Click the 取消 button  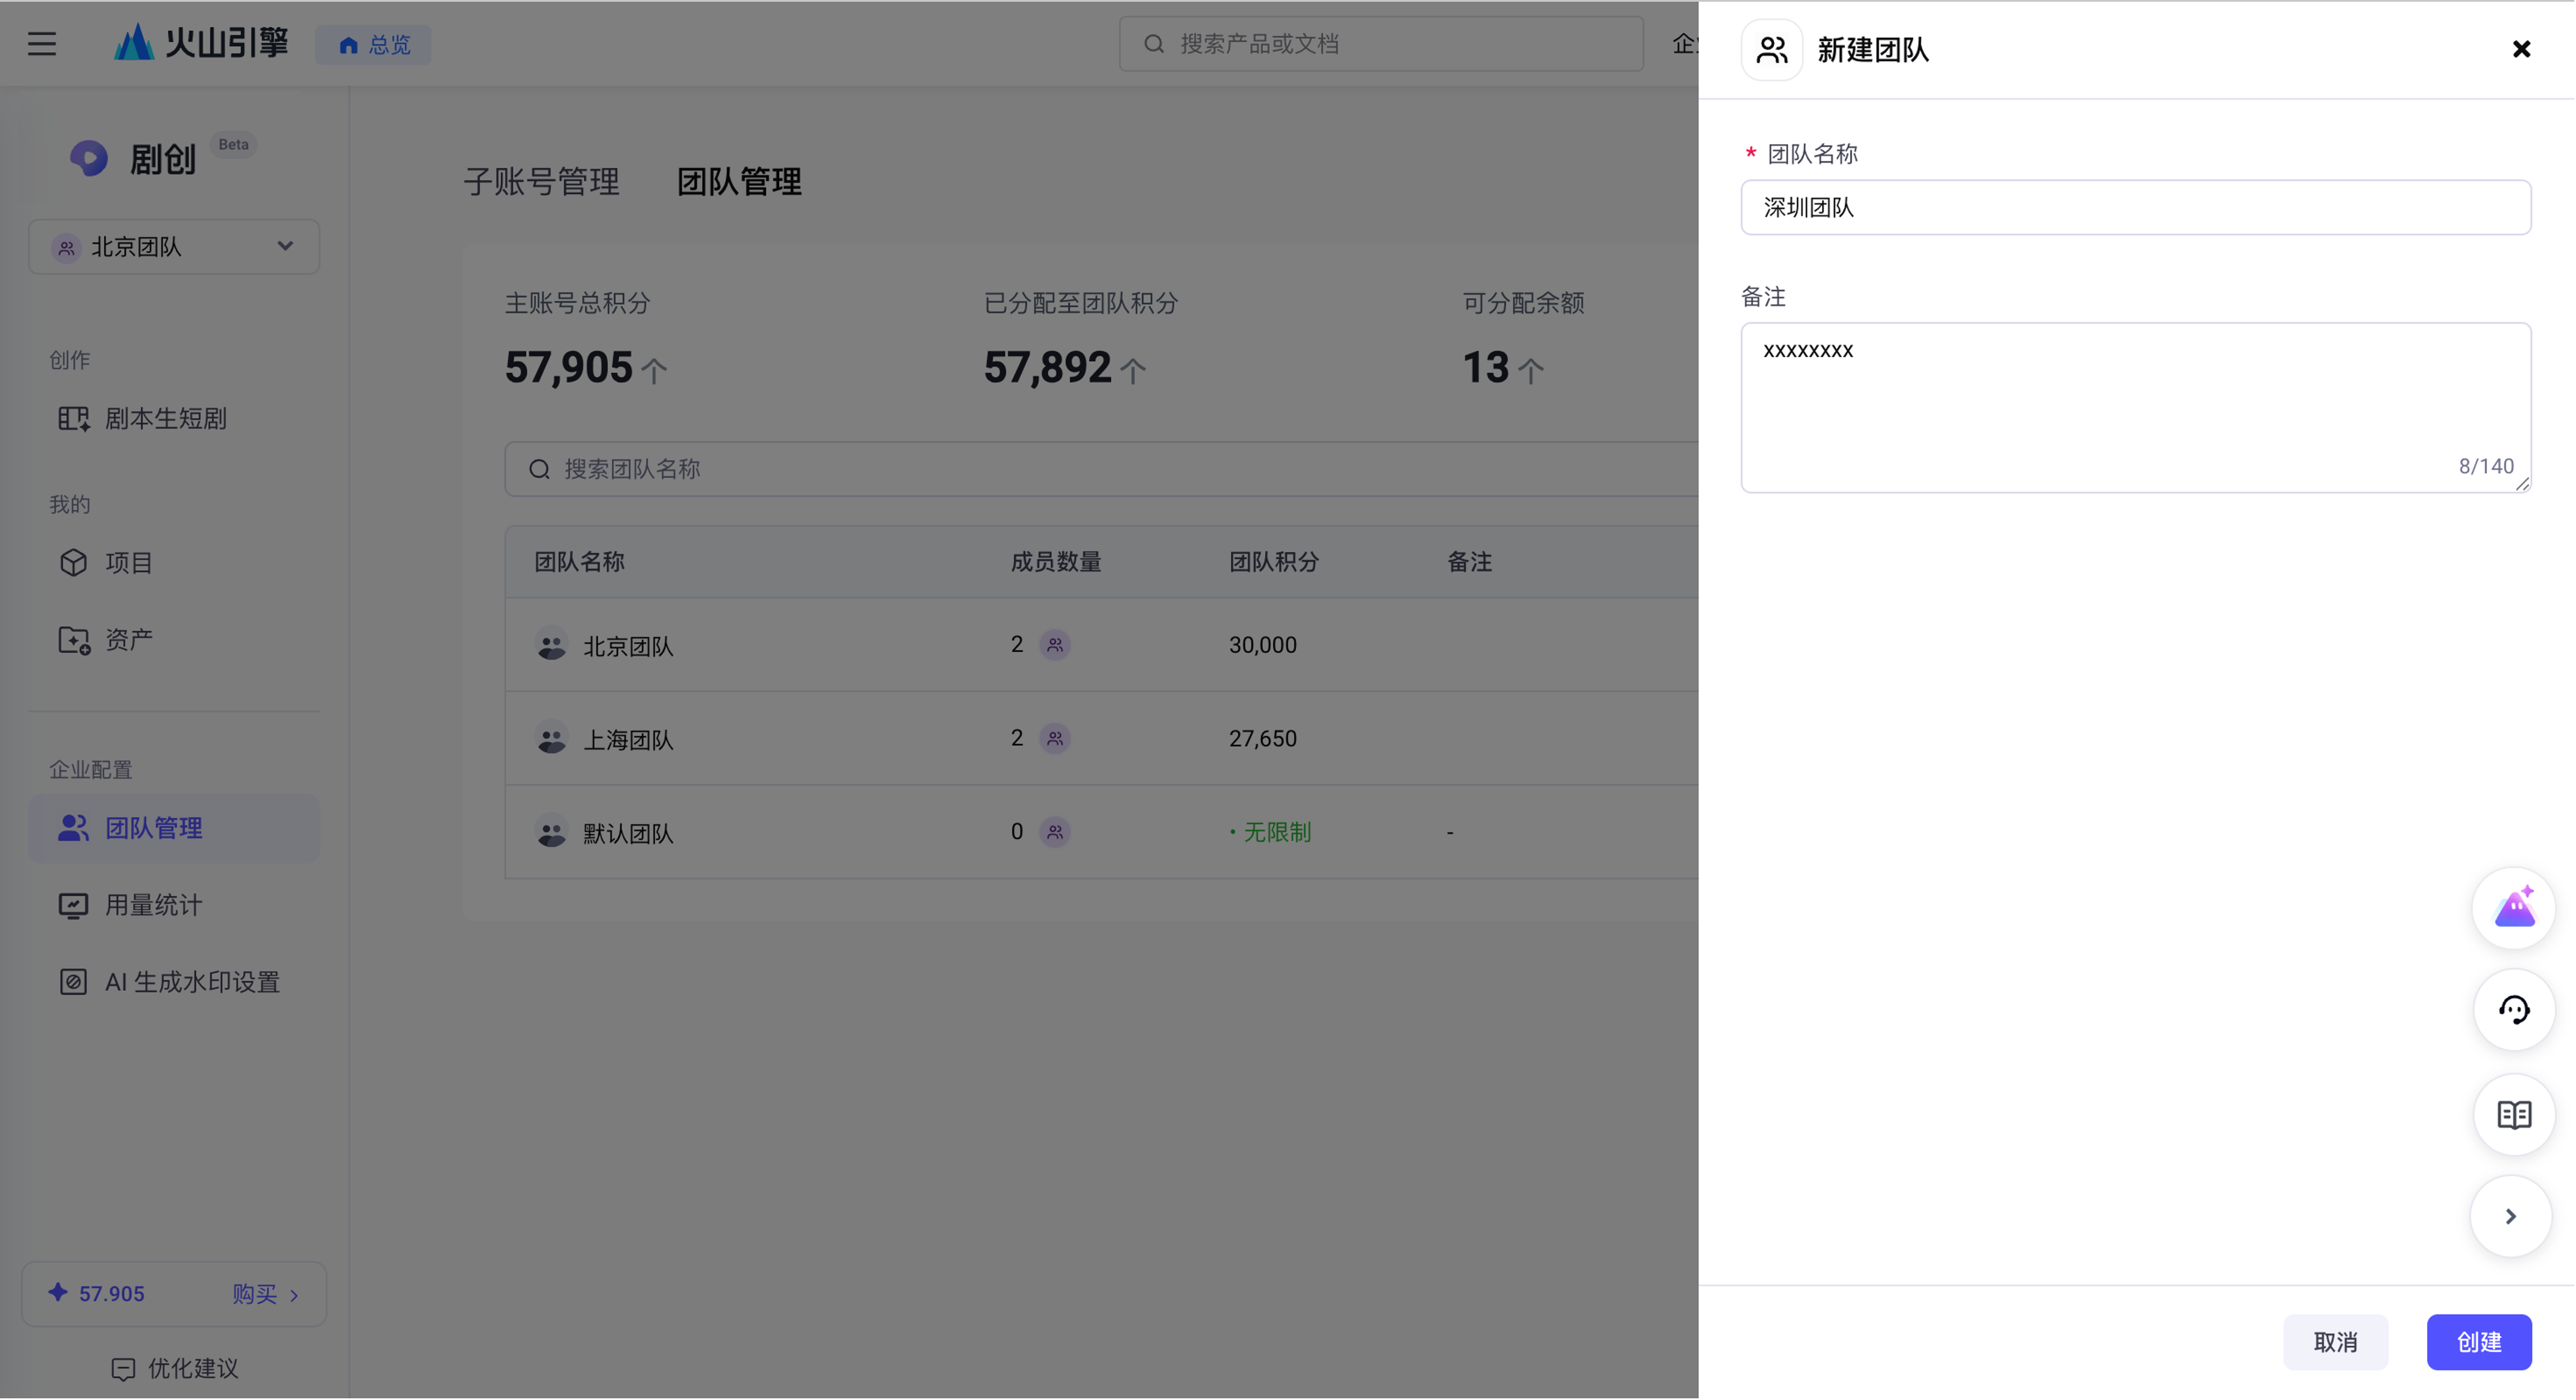(2335, 1343)
